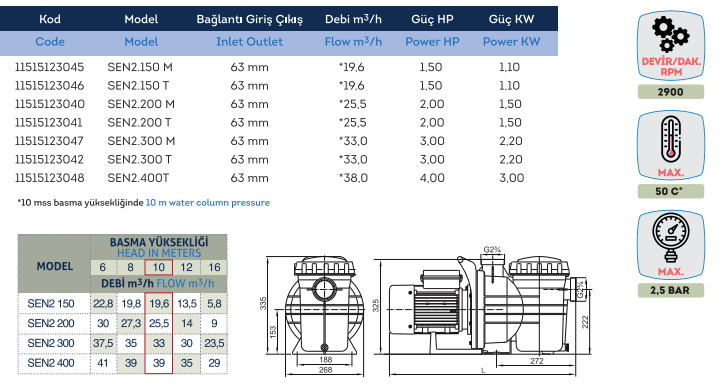723x392 pixels.
Task: Select the Debi m3/h column header
Action: [353, 30]
